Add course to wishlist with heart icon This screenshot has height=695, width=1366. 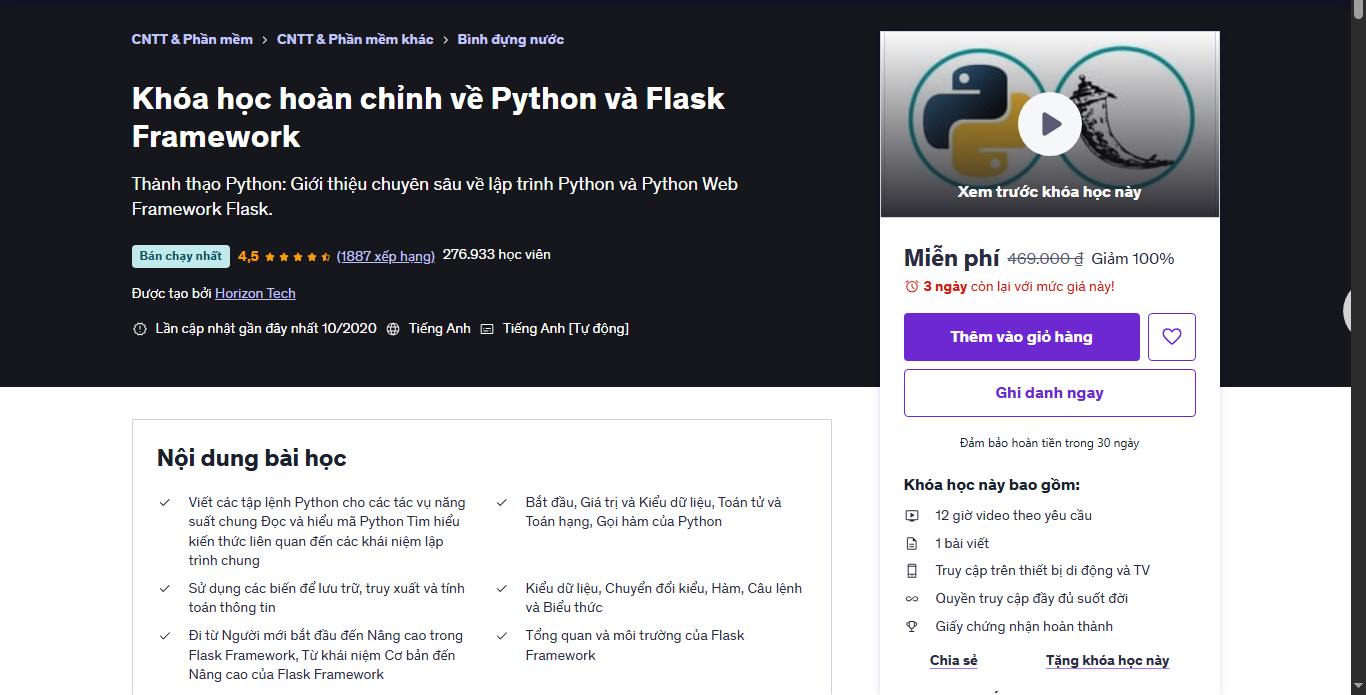click(x=1172, y=337)
